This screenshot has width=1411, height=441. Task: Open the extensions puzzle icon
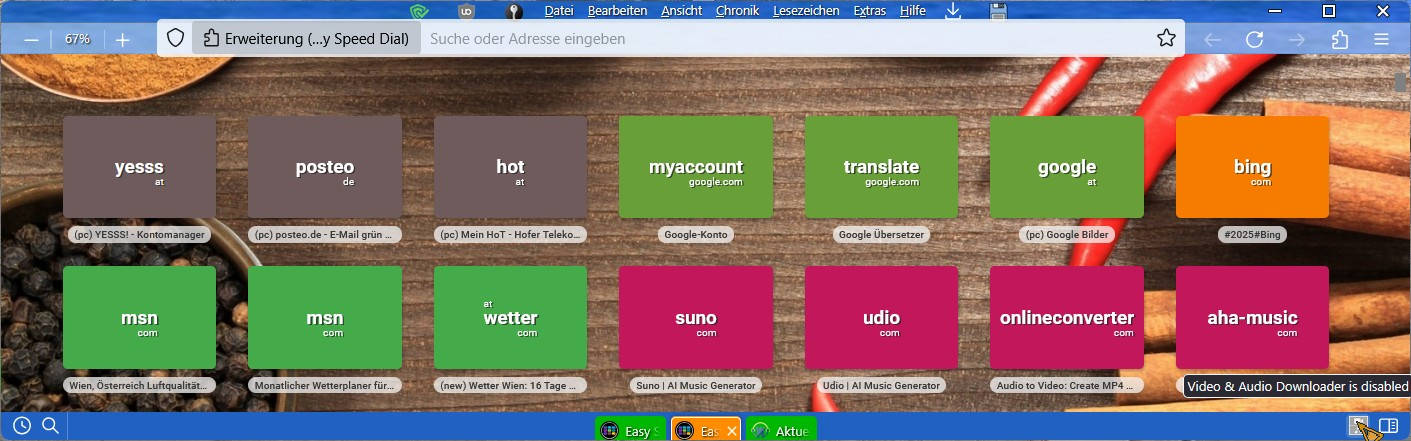(x=1340, y=39)
